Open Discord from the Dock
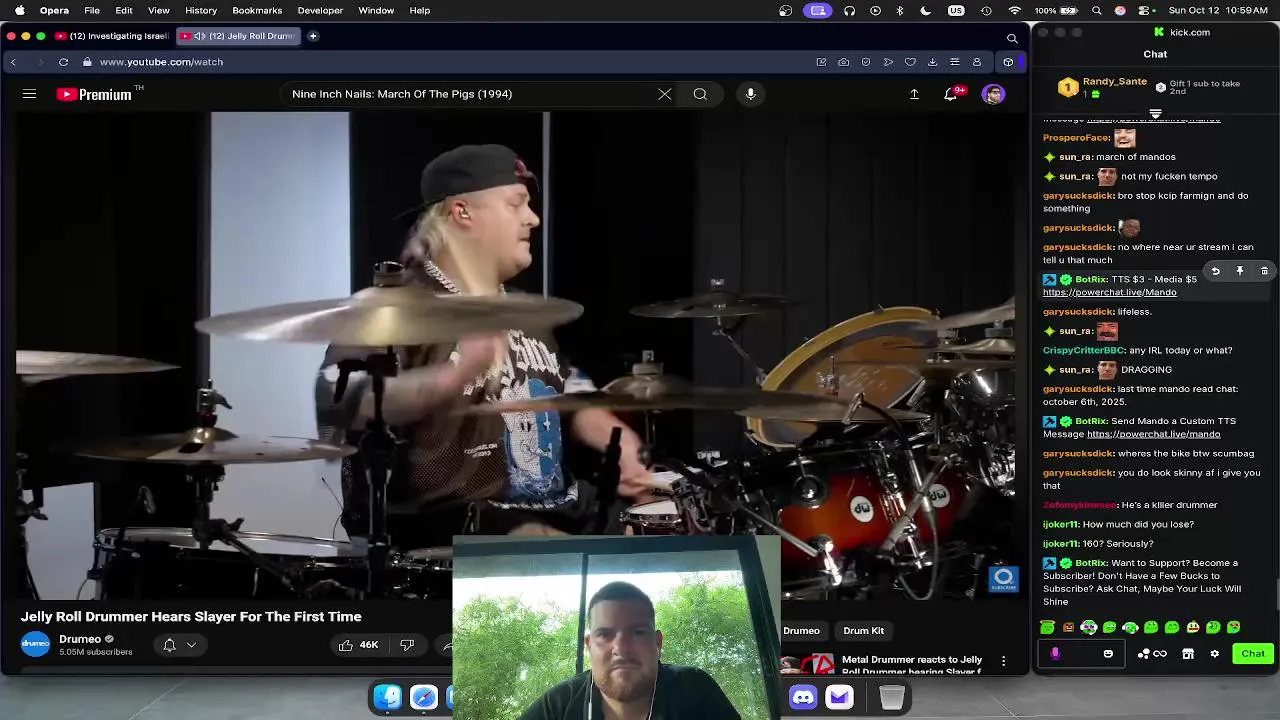 point(803,697)
